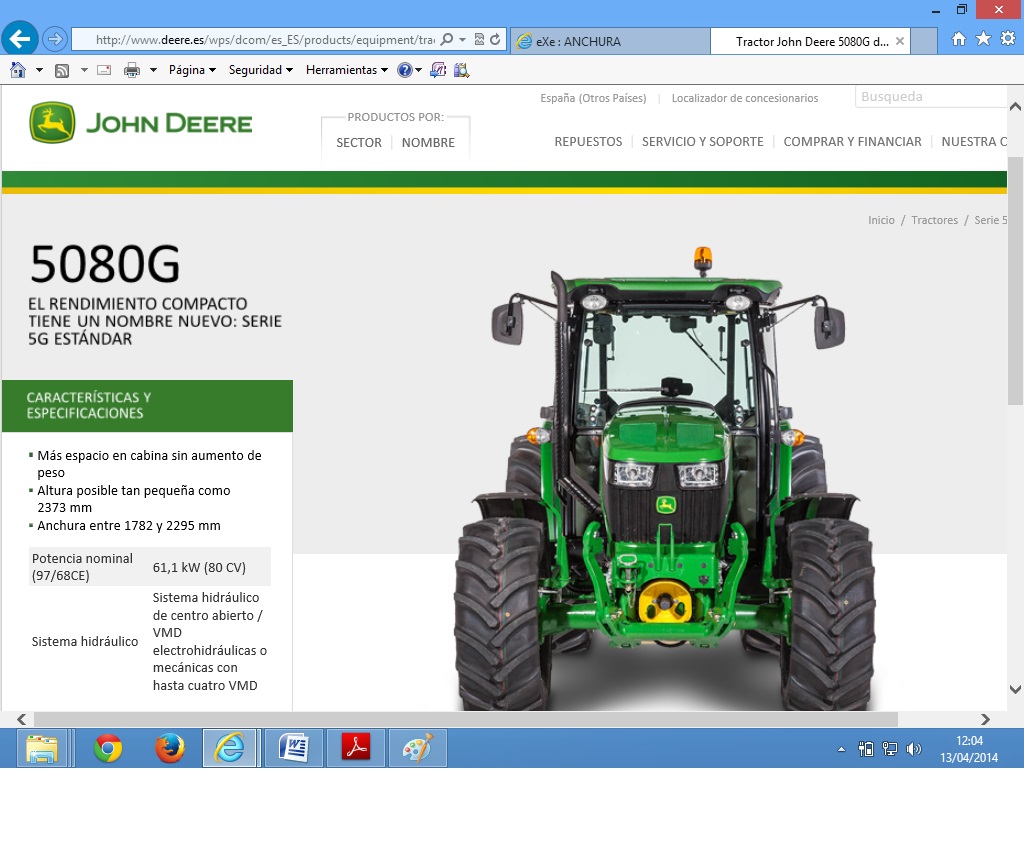Open Firefox from the taskbar
The height and width of the screenshot is (854, 1024).
[x=170, y=748]
